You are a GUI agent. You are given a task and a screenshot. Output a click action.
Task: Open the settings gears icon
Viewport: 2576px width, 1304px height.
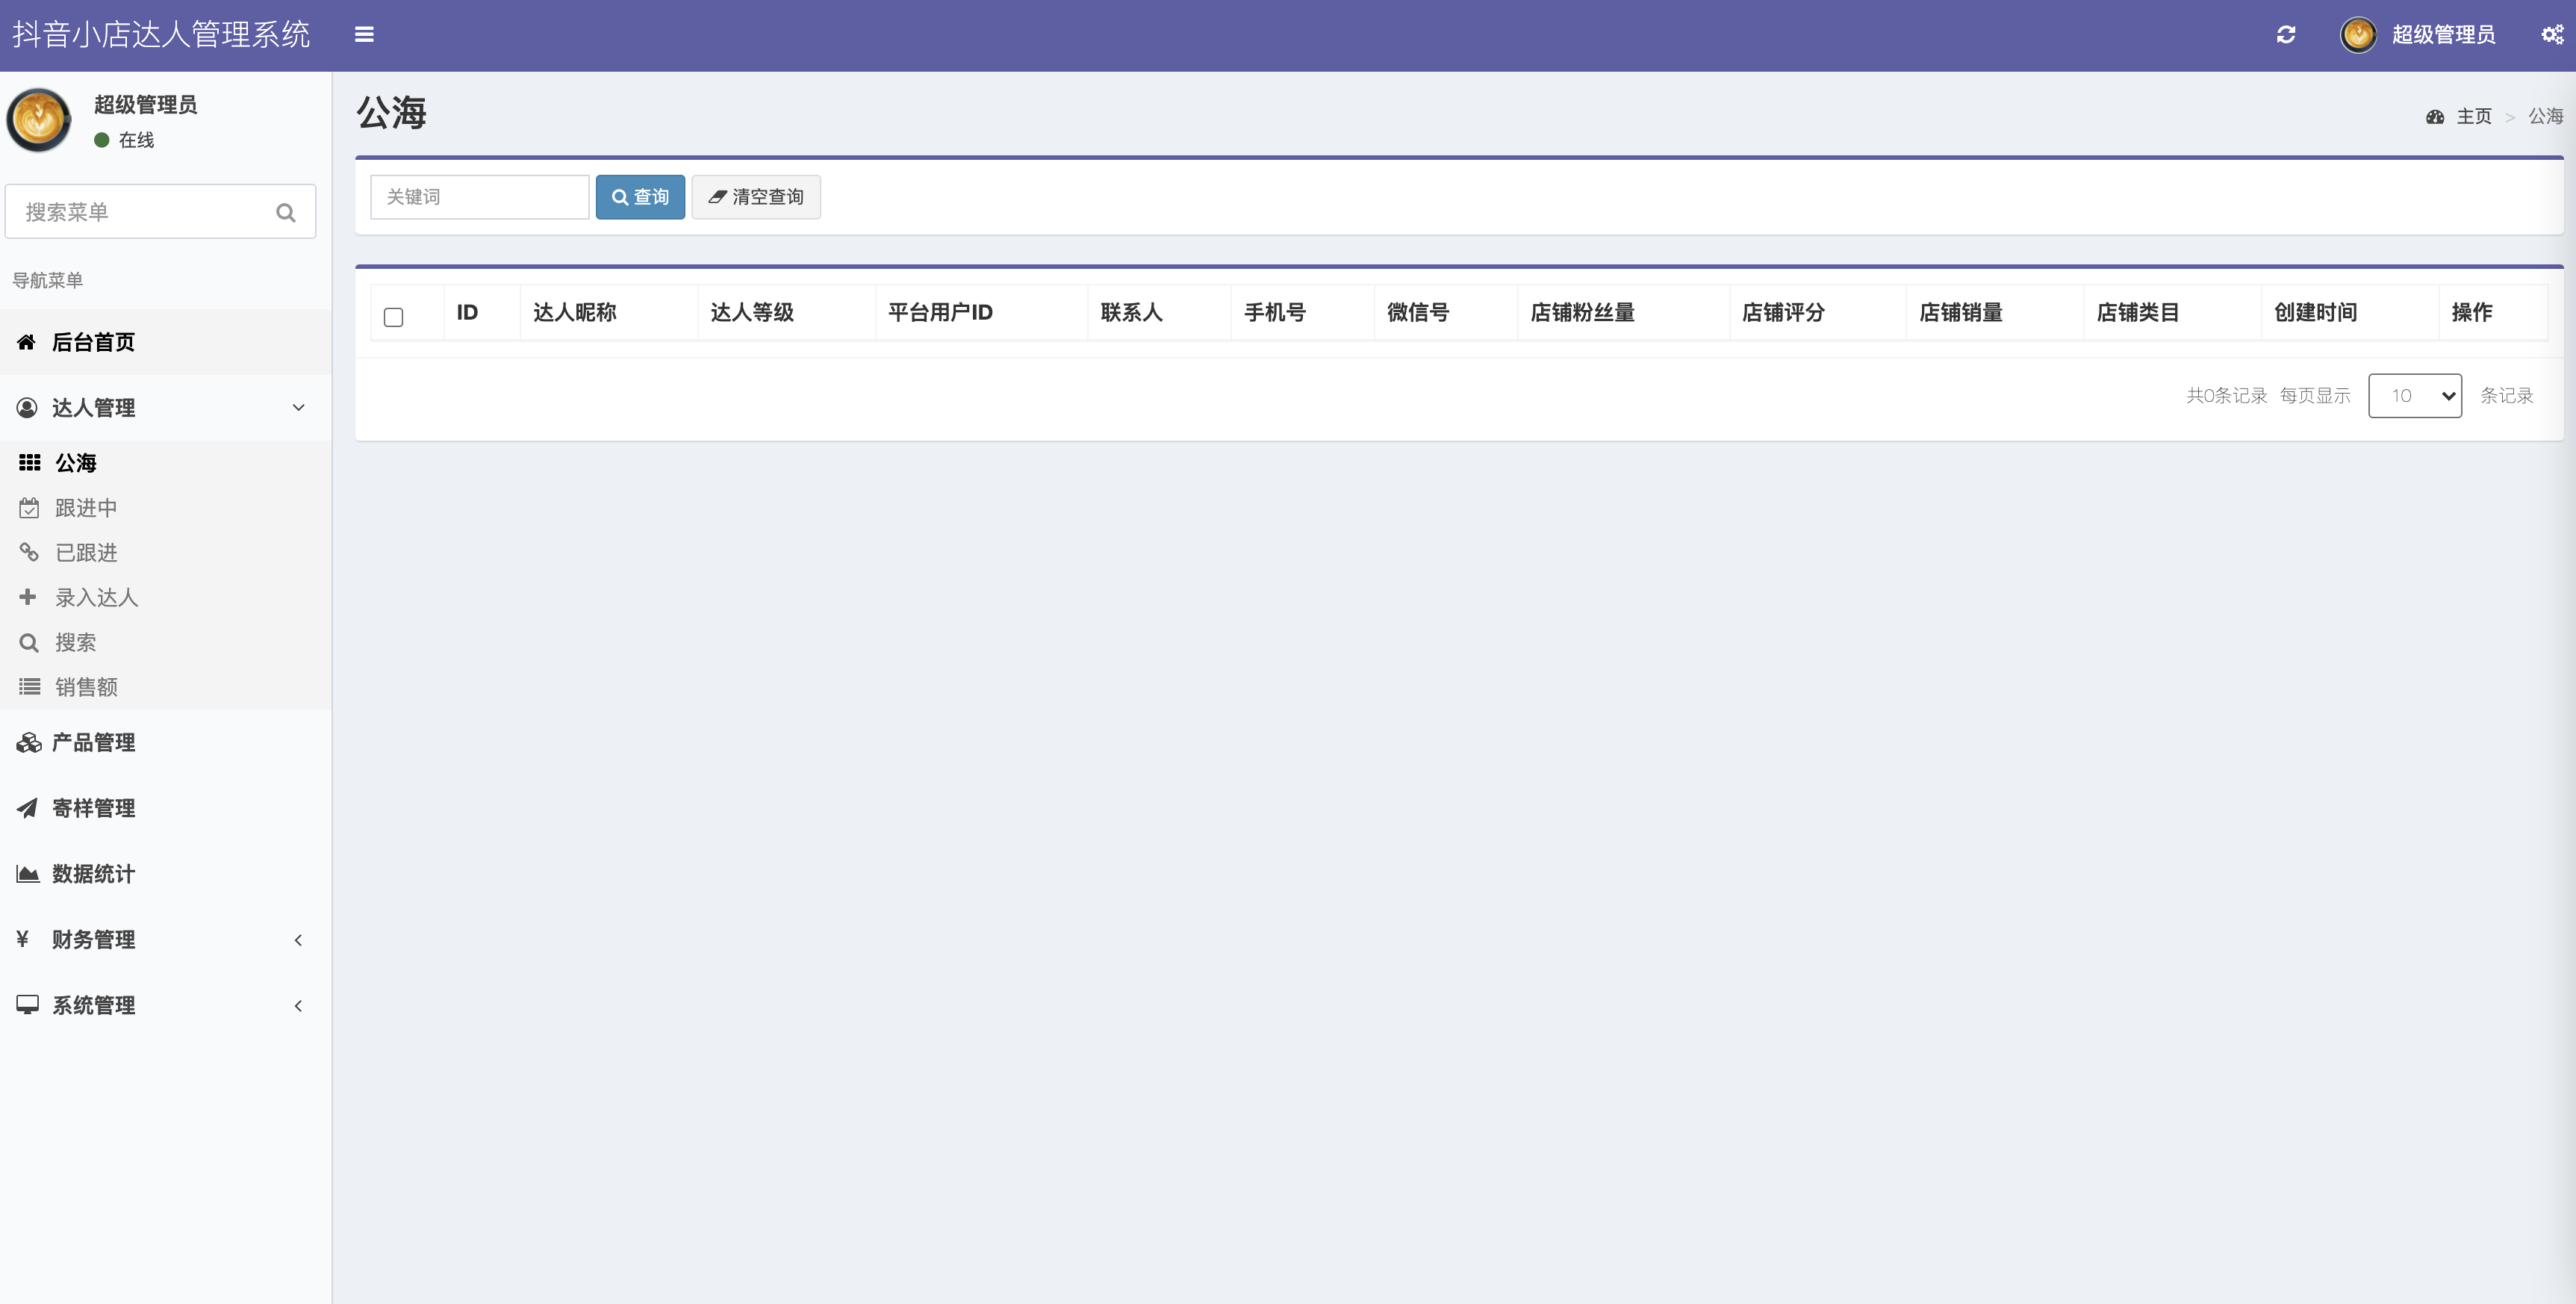(2552, 35)
